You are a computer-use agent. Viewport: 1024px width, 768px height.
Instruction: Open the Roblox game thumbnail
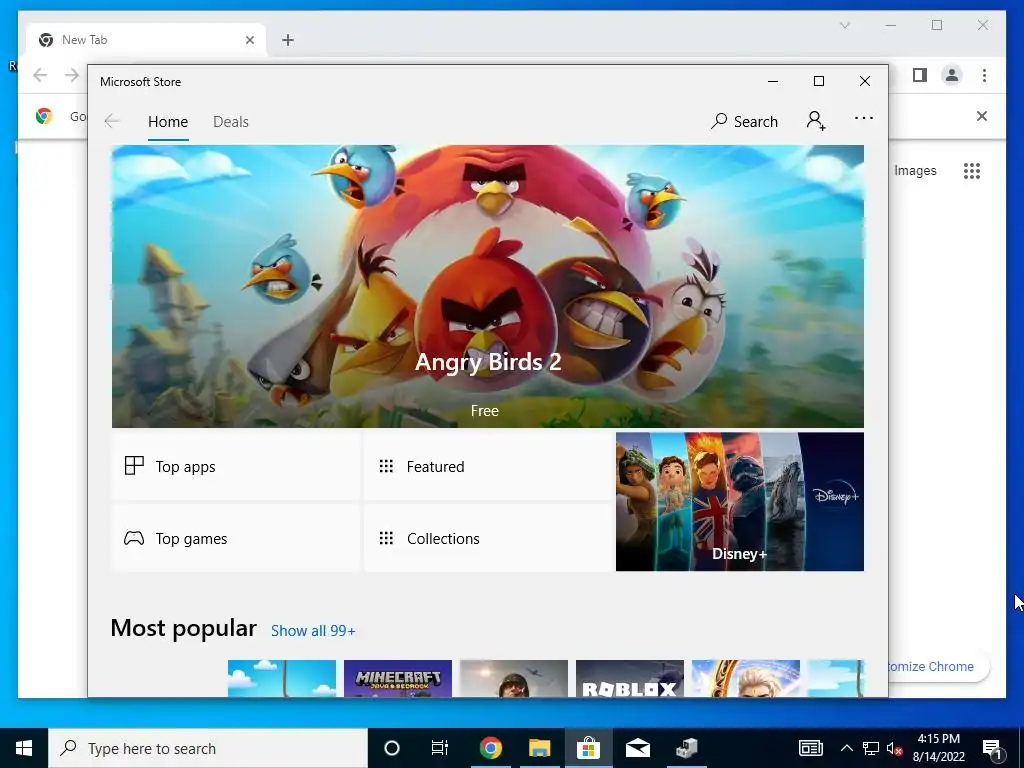tap(630, 679)
